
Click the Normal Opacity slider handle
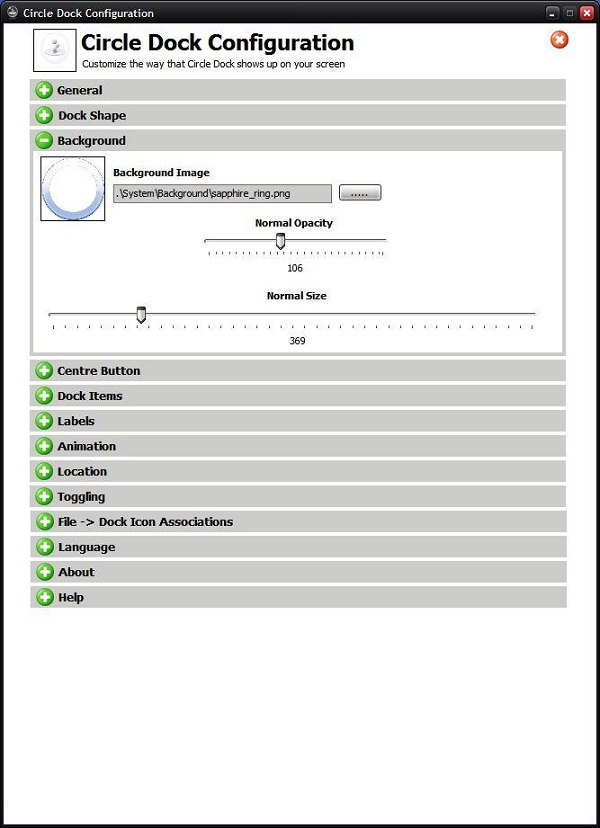click(280, 241)
